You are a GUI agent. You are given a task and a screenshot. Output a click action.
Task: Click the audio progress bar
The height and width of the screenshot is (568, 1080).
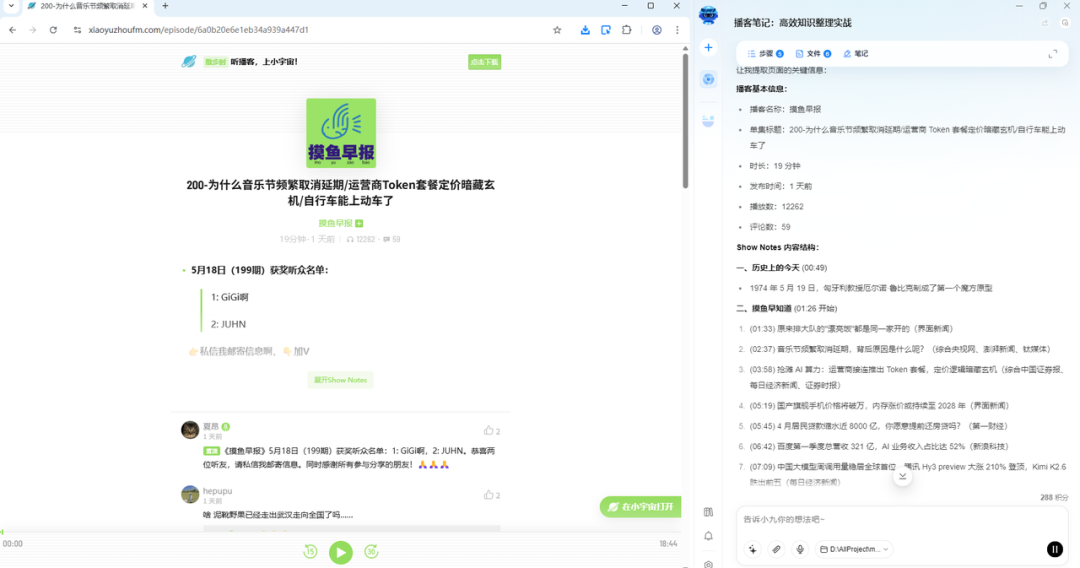point(340,532)
